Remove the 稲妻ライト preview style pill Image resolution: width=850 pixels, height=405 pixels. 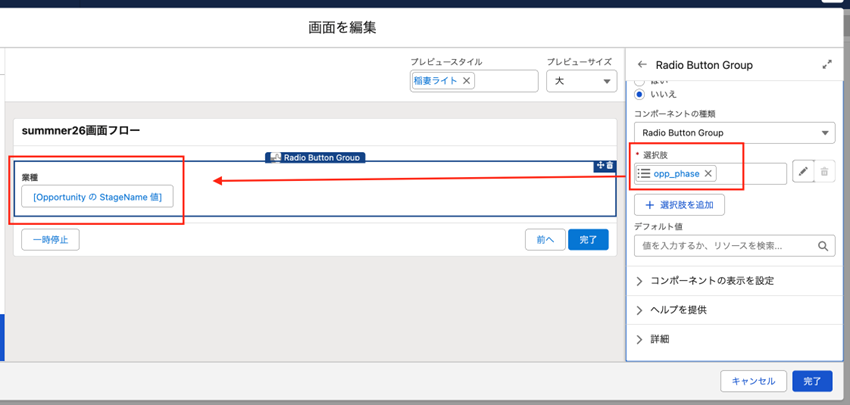click(467, 82)
